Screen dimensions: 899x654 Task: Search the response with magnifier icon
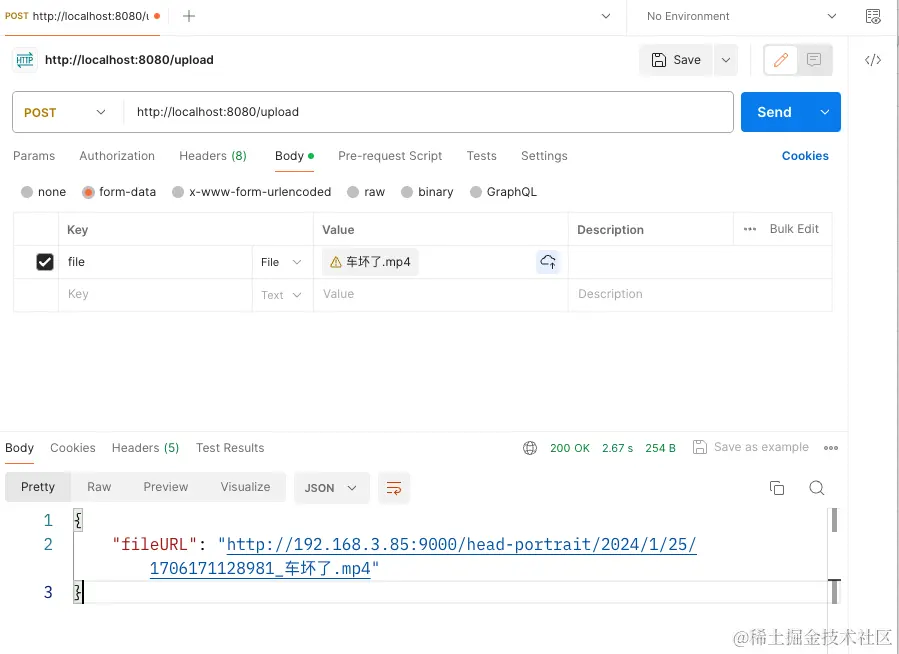(816, 488)
